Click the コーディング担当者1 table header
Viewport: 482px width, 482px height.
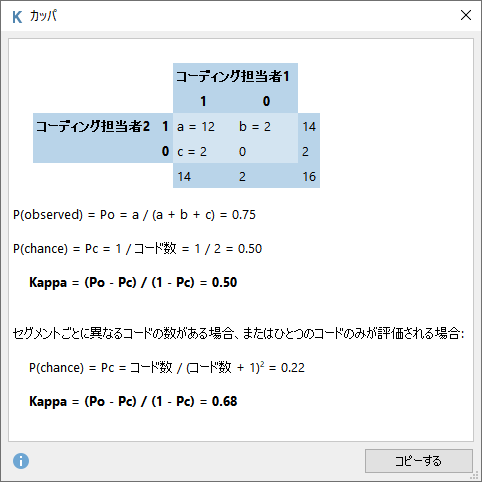pos(233,76)
